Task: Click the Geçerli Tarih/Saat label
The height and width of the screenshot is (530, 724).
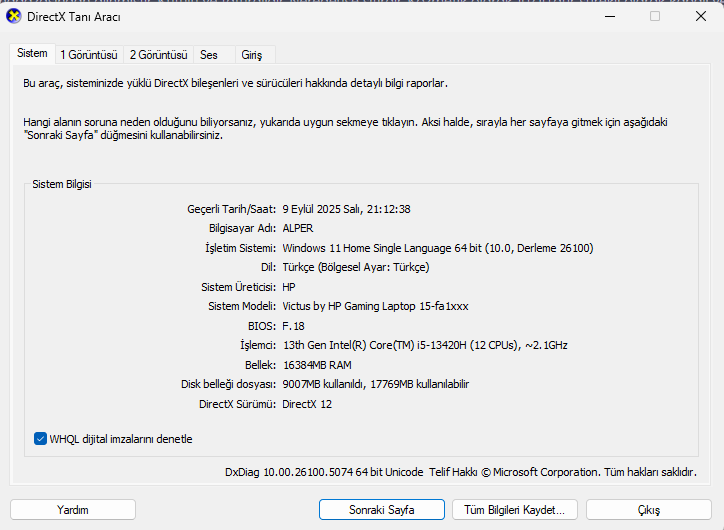Action: (x=232, y=209)
